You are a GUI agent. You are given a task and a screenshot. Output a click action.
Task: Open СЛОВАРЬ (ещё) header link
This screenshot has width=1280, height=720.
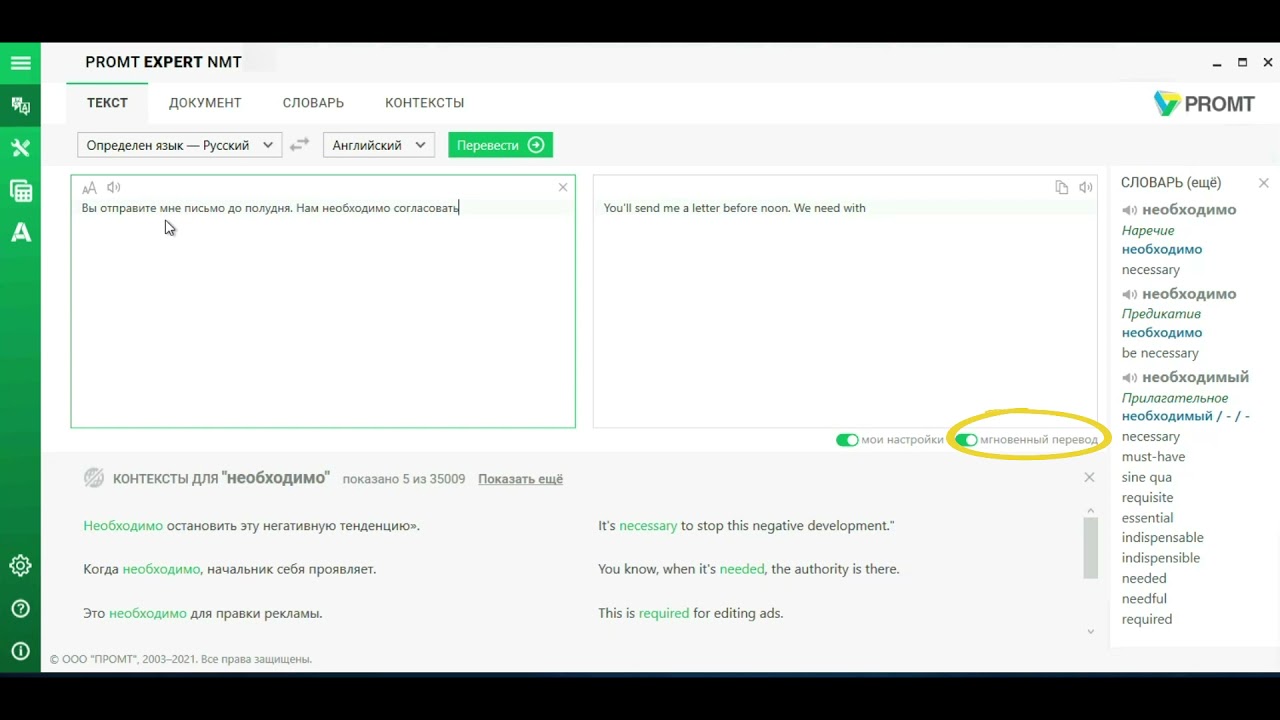click(x=1171, y=182)
